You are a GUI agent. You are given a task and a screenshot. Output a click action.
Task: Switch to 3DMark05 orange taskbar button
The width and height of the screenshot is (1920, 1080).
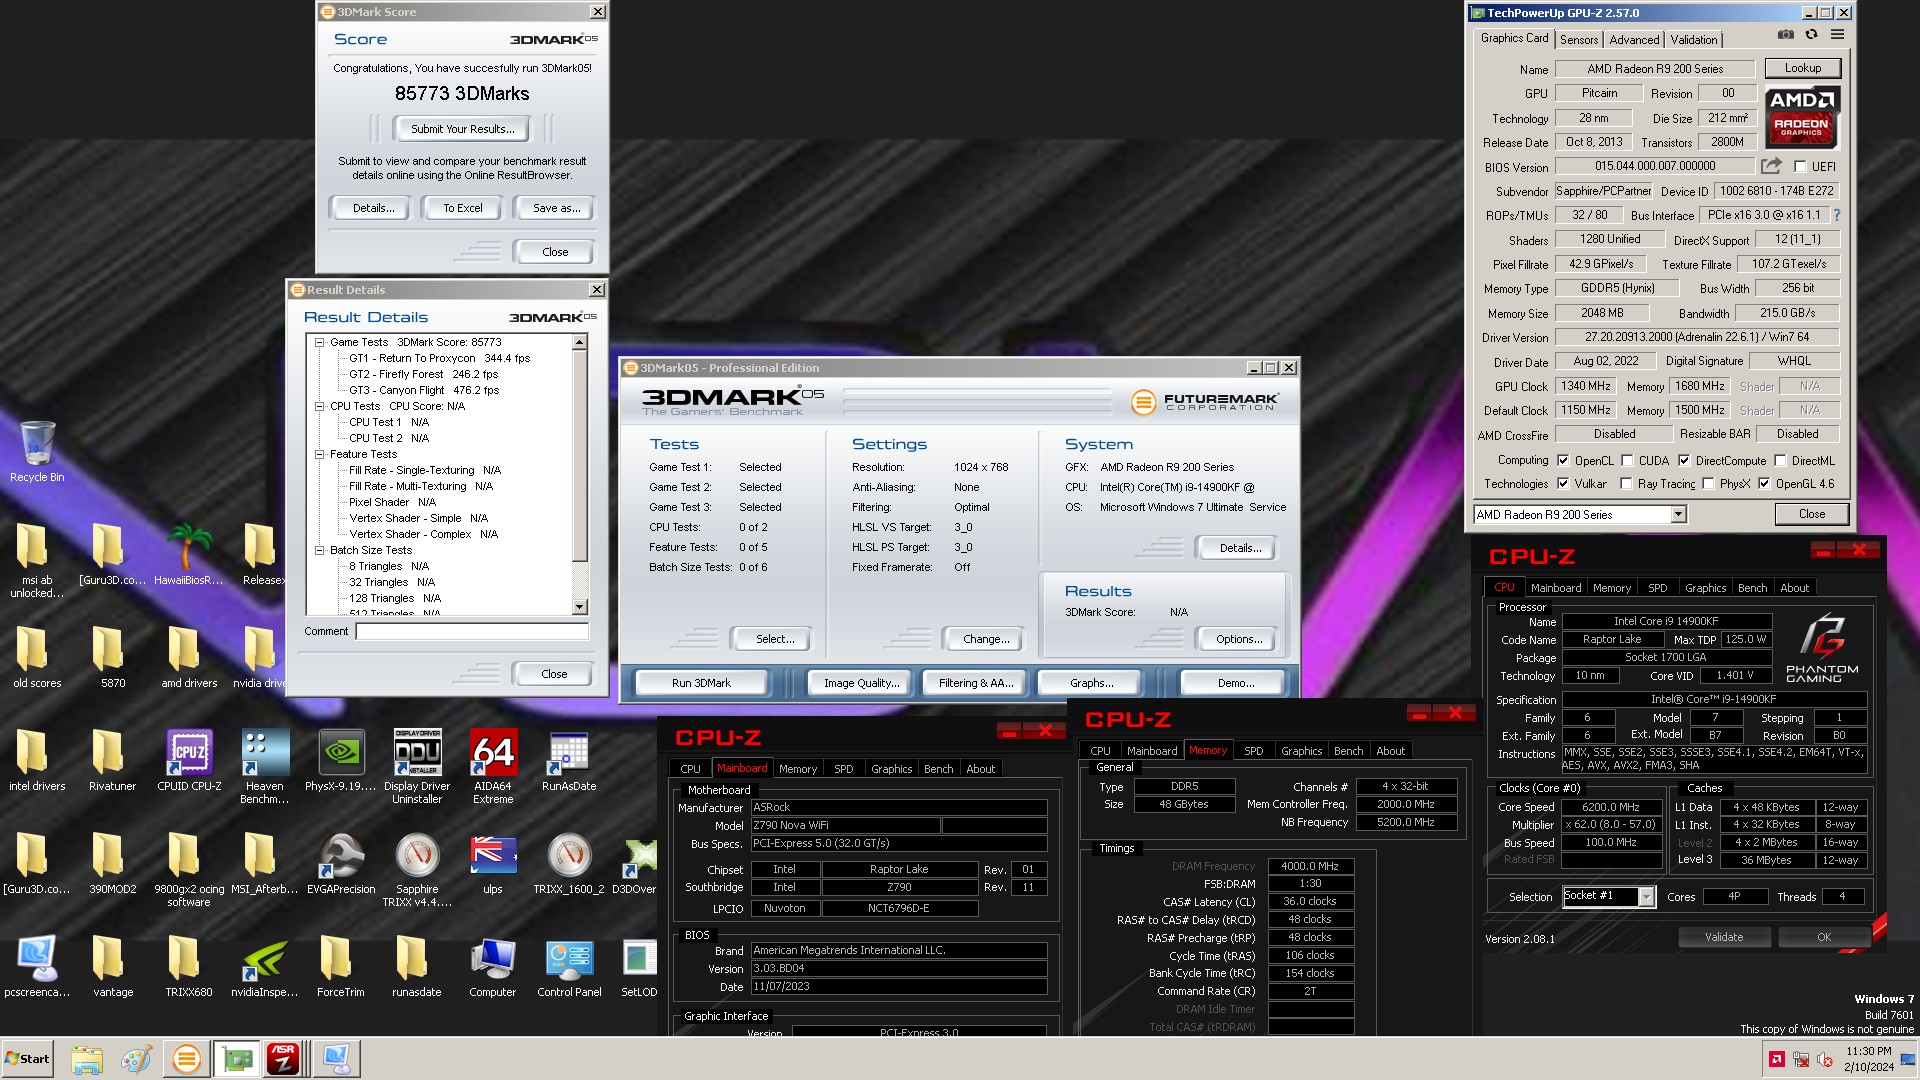186,1058
